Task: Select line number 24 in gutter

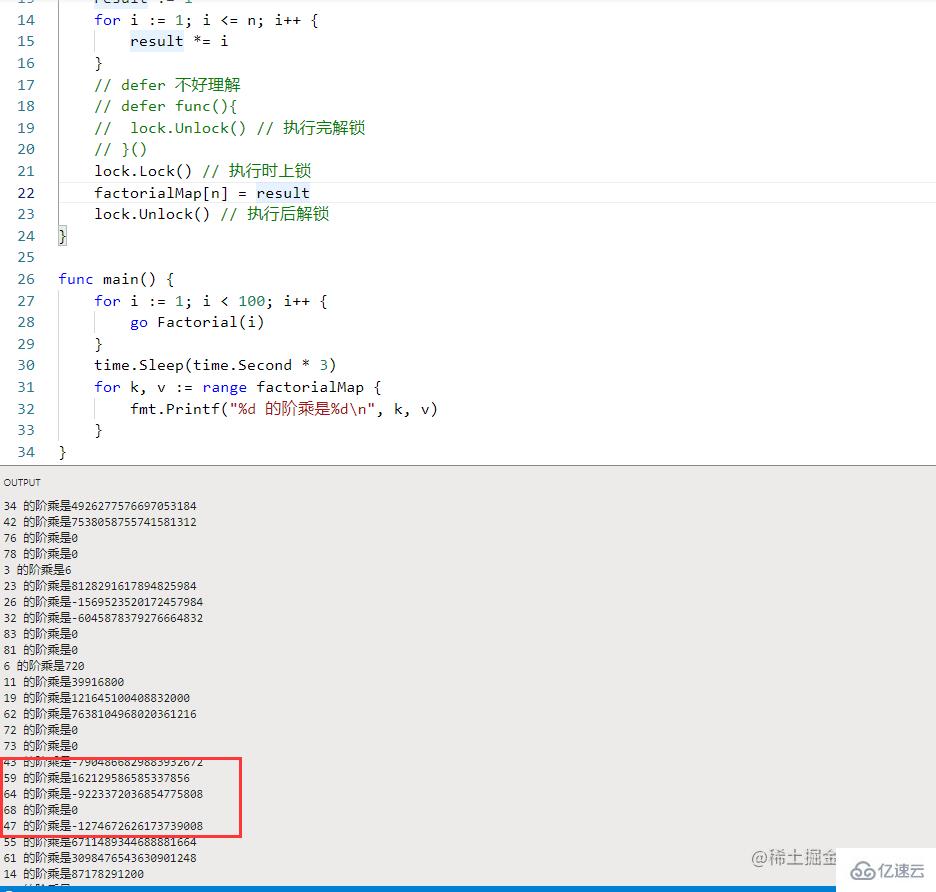Action: click(26, 236)
